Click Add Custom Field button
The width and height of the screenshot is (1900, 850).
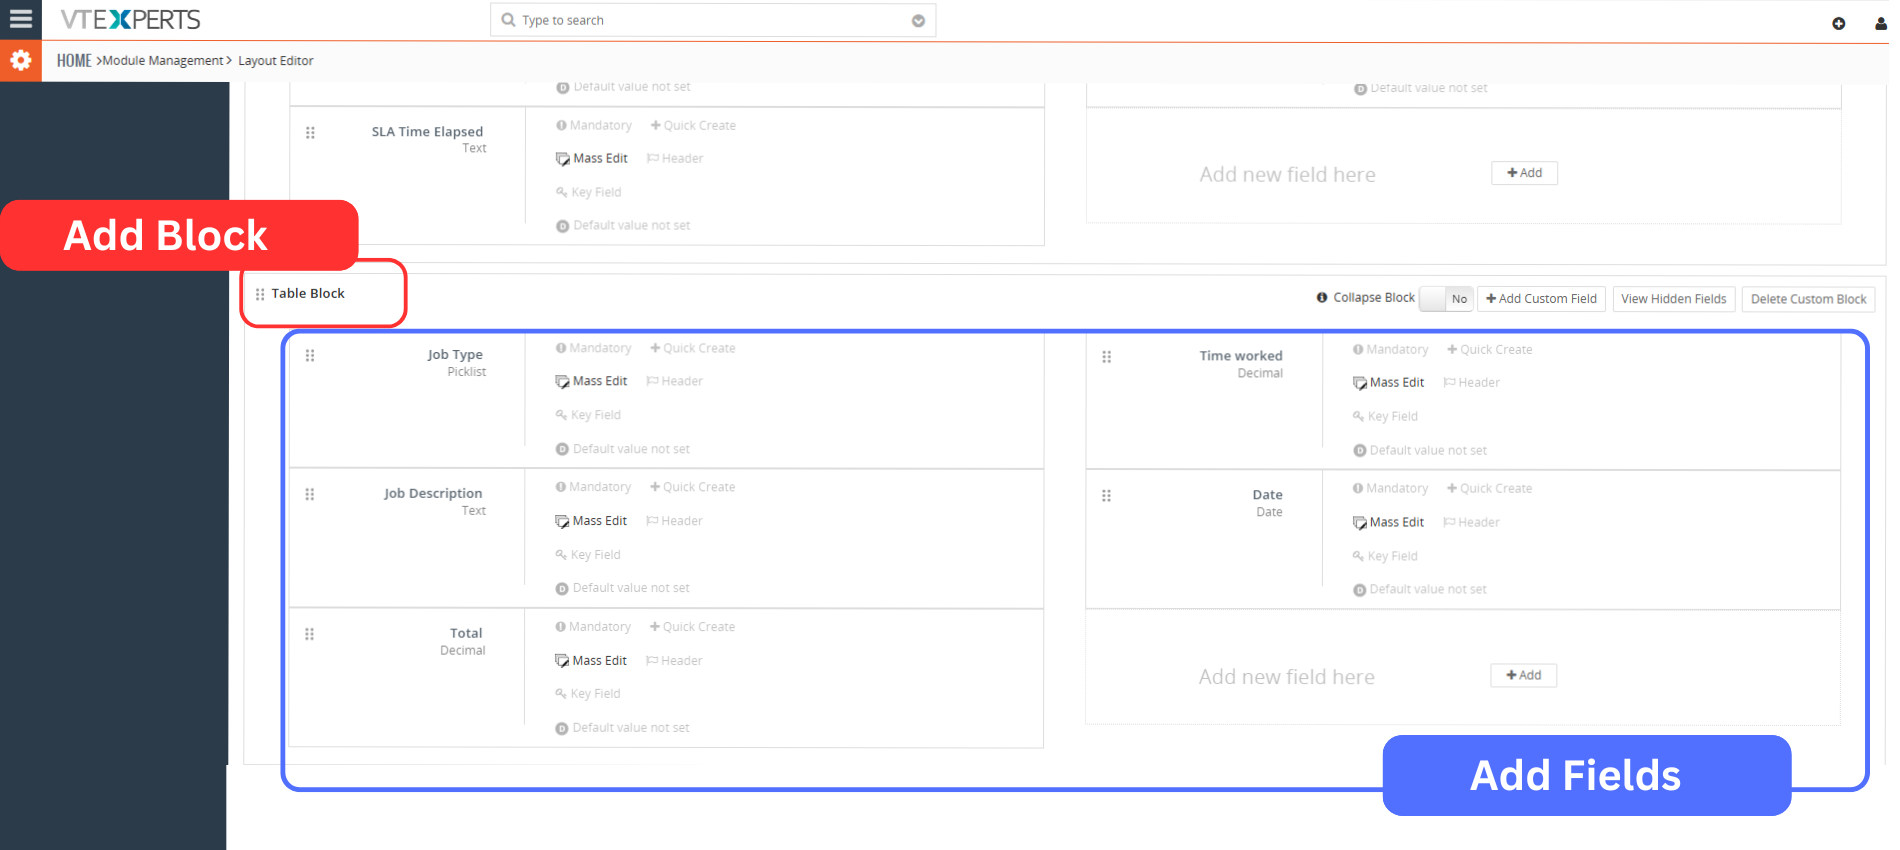click(1541, 299)
